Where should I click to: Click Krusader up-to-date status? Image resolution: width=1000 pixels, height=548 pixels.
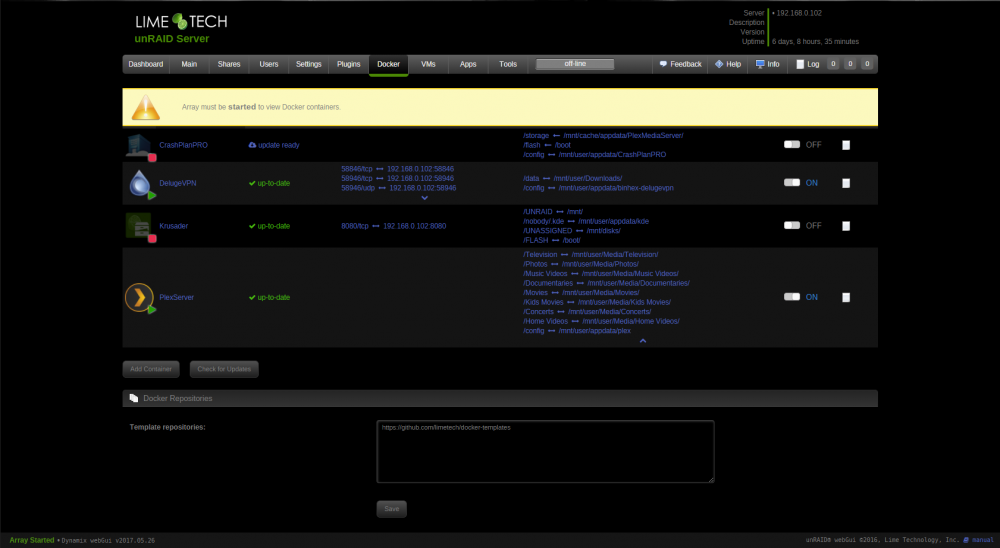[x=269, y=226]
